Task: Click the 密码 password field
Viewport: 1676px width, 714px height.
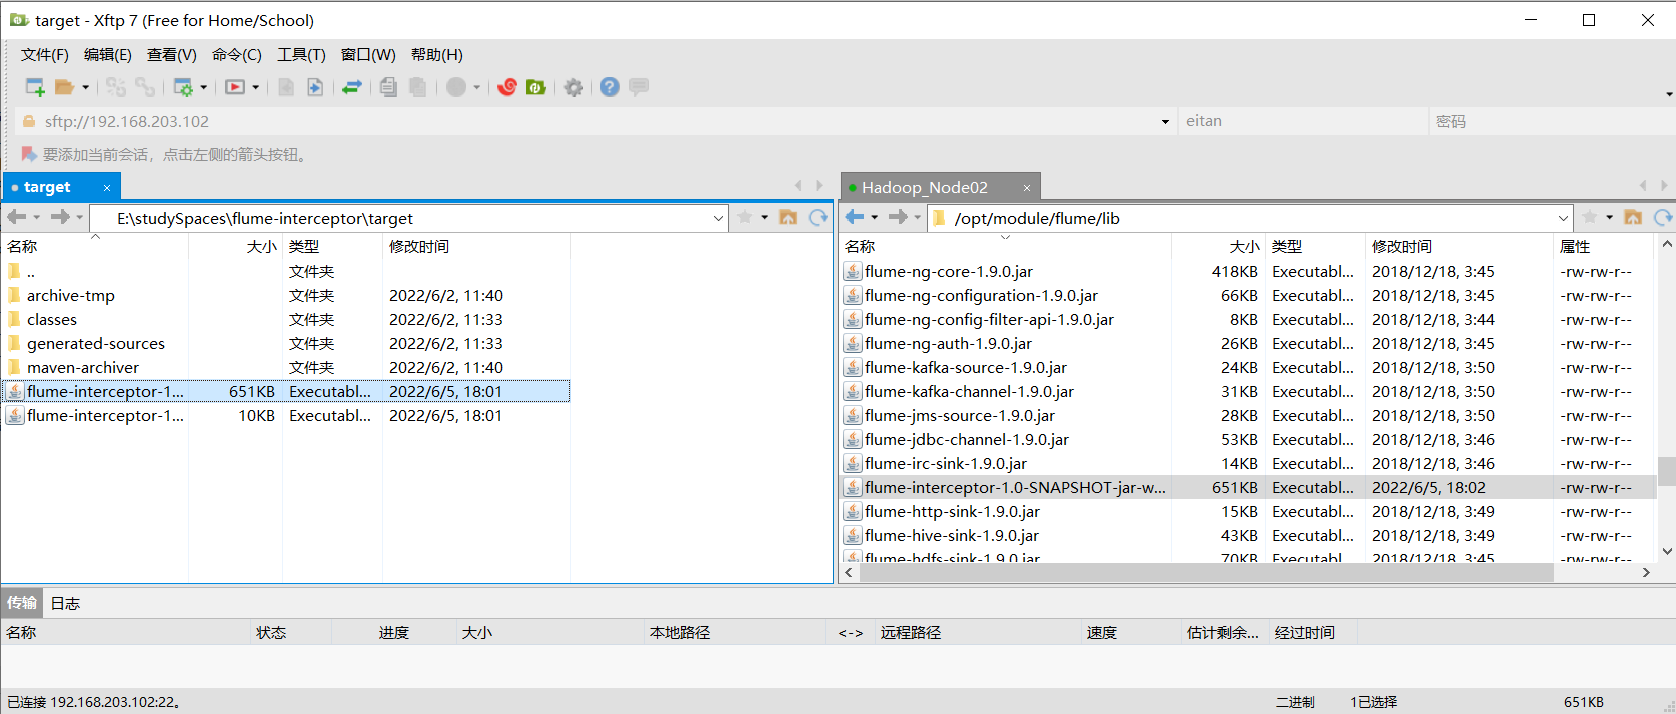Action: pyautogui.click(x=1552, y=121)
